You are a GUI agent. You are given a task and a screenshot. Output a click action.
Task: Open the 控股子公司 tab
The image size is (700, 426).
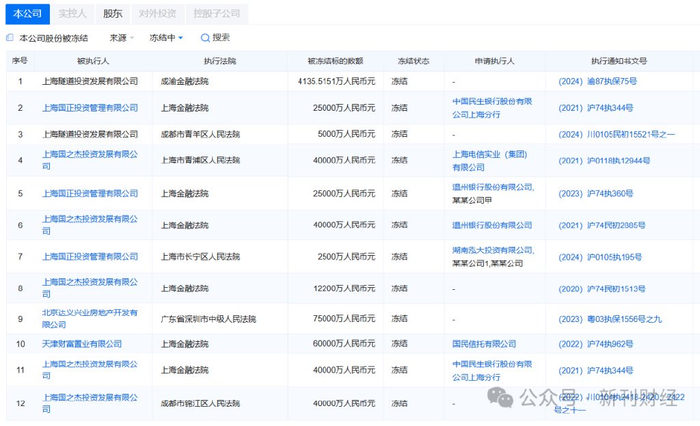tap(217, 14)
